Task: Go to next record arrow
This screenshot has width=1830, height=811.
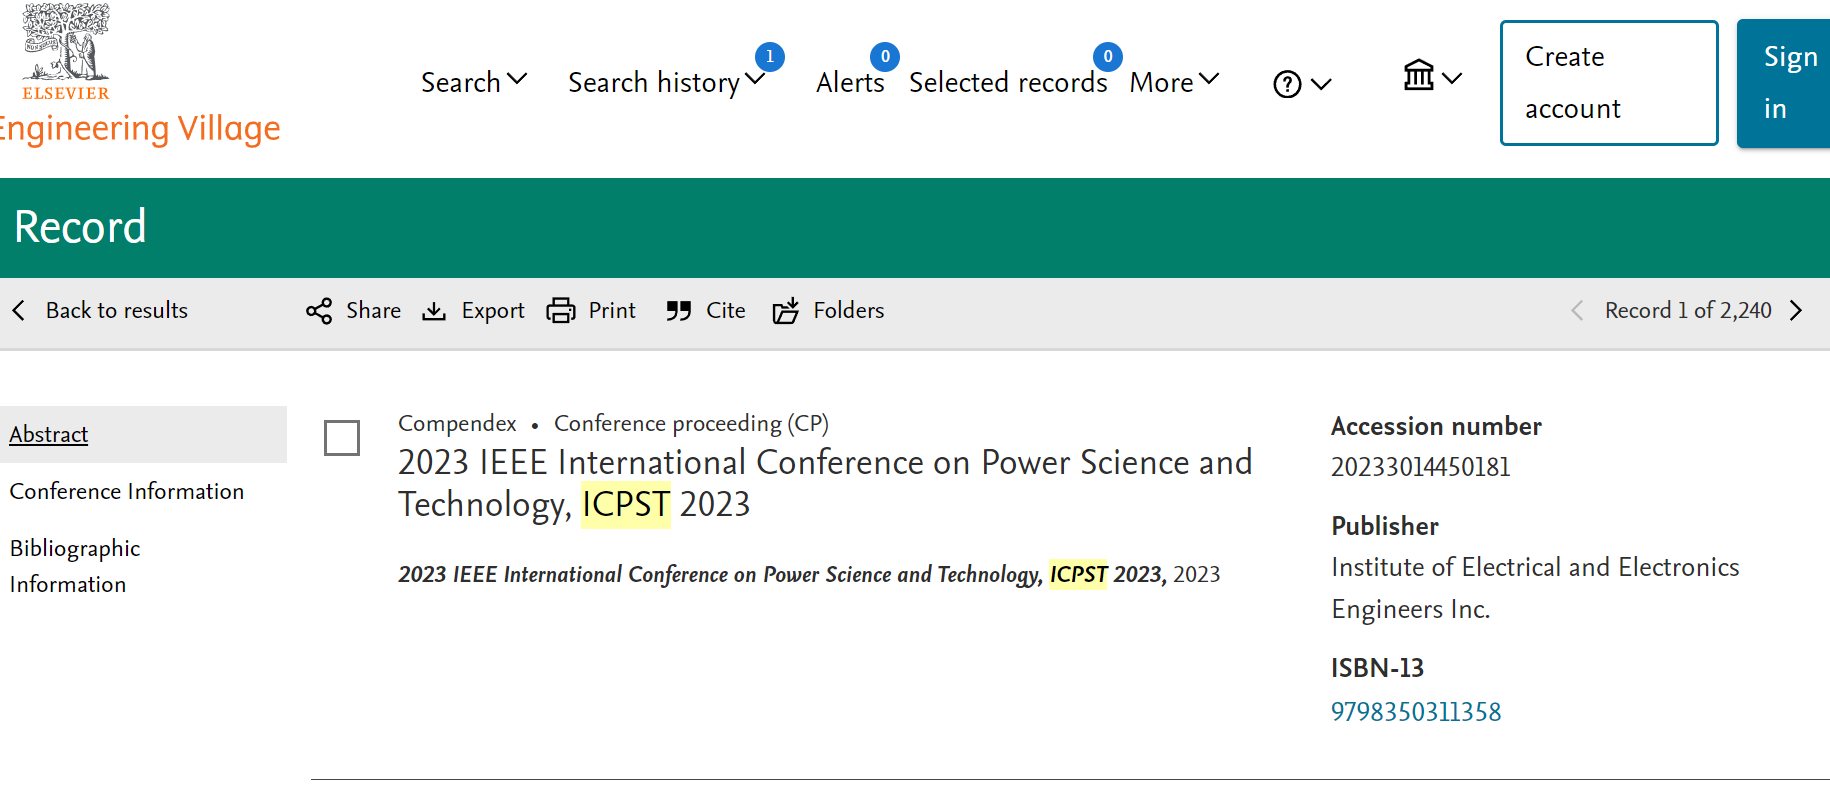Action: click(1796, 311)
